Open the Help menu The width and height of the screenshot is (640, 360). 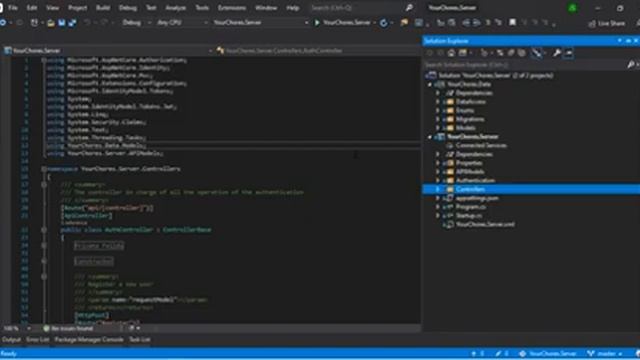click(293, 8)
